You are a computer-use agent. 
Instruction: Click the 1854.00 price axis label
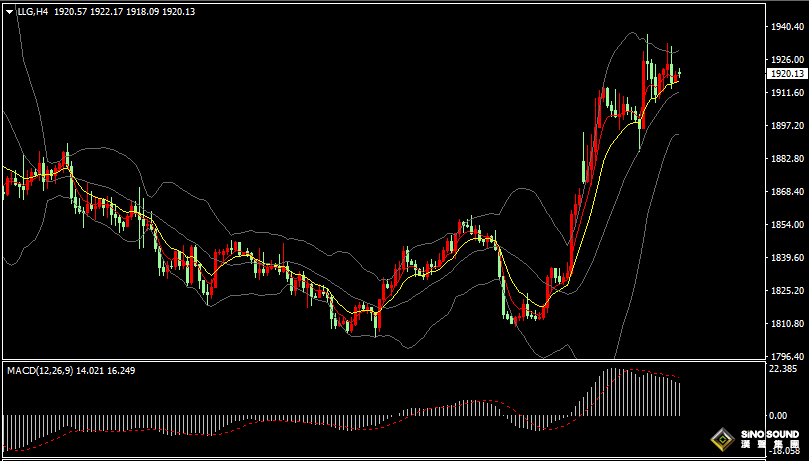click(786, 225)
